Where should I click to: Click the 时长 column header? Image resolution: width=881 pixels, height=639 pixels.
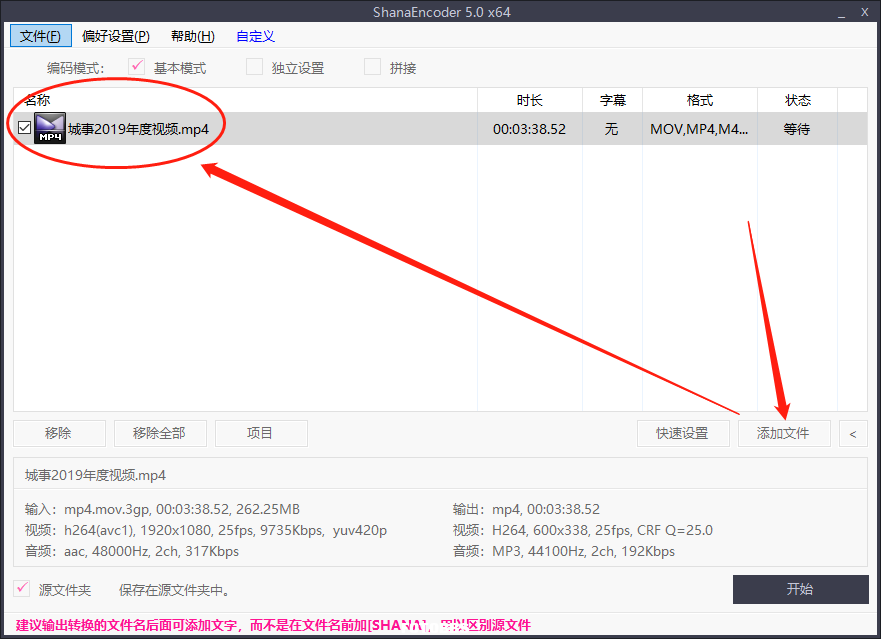point(530,100)
